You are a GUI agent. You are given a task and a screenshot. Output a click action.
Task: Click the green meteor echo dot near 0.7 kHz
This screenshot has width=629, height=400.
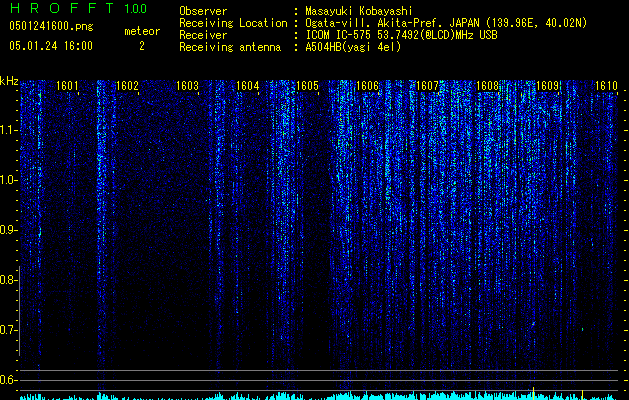coord(582,329)
